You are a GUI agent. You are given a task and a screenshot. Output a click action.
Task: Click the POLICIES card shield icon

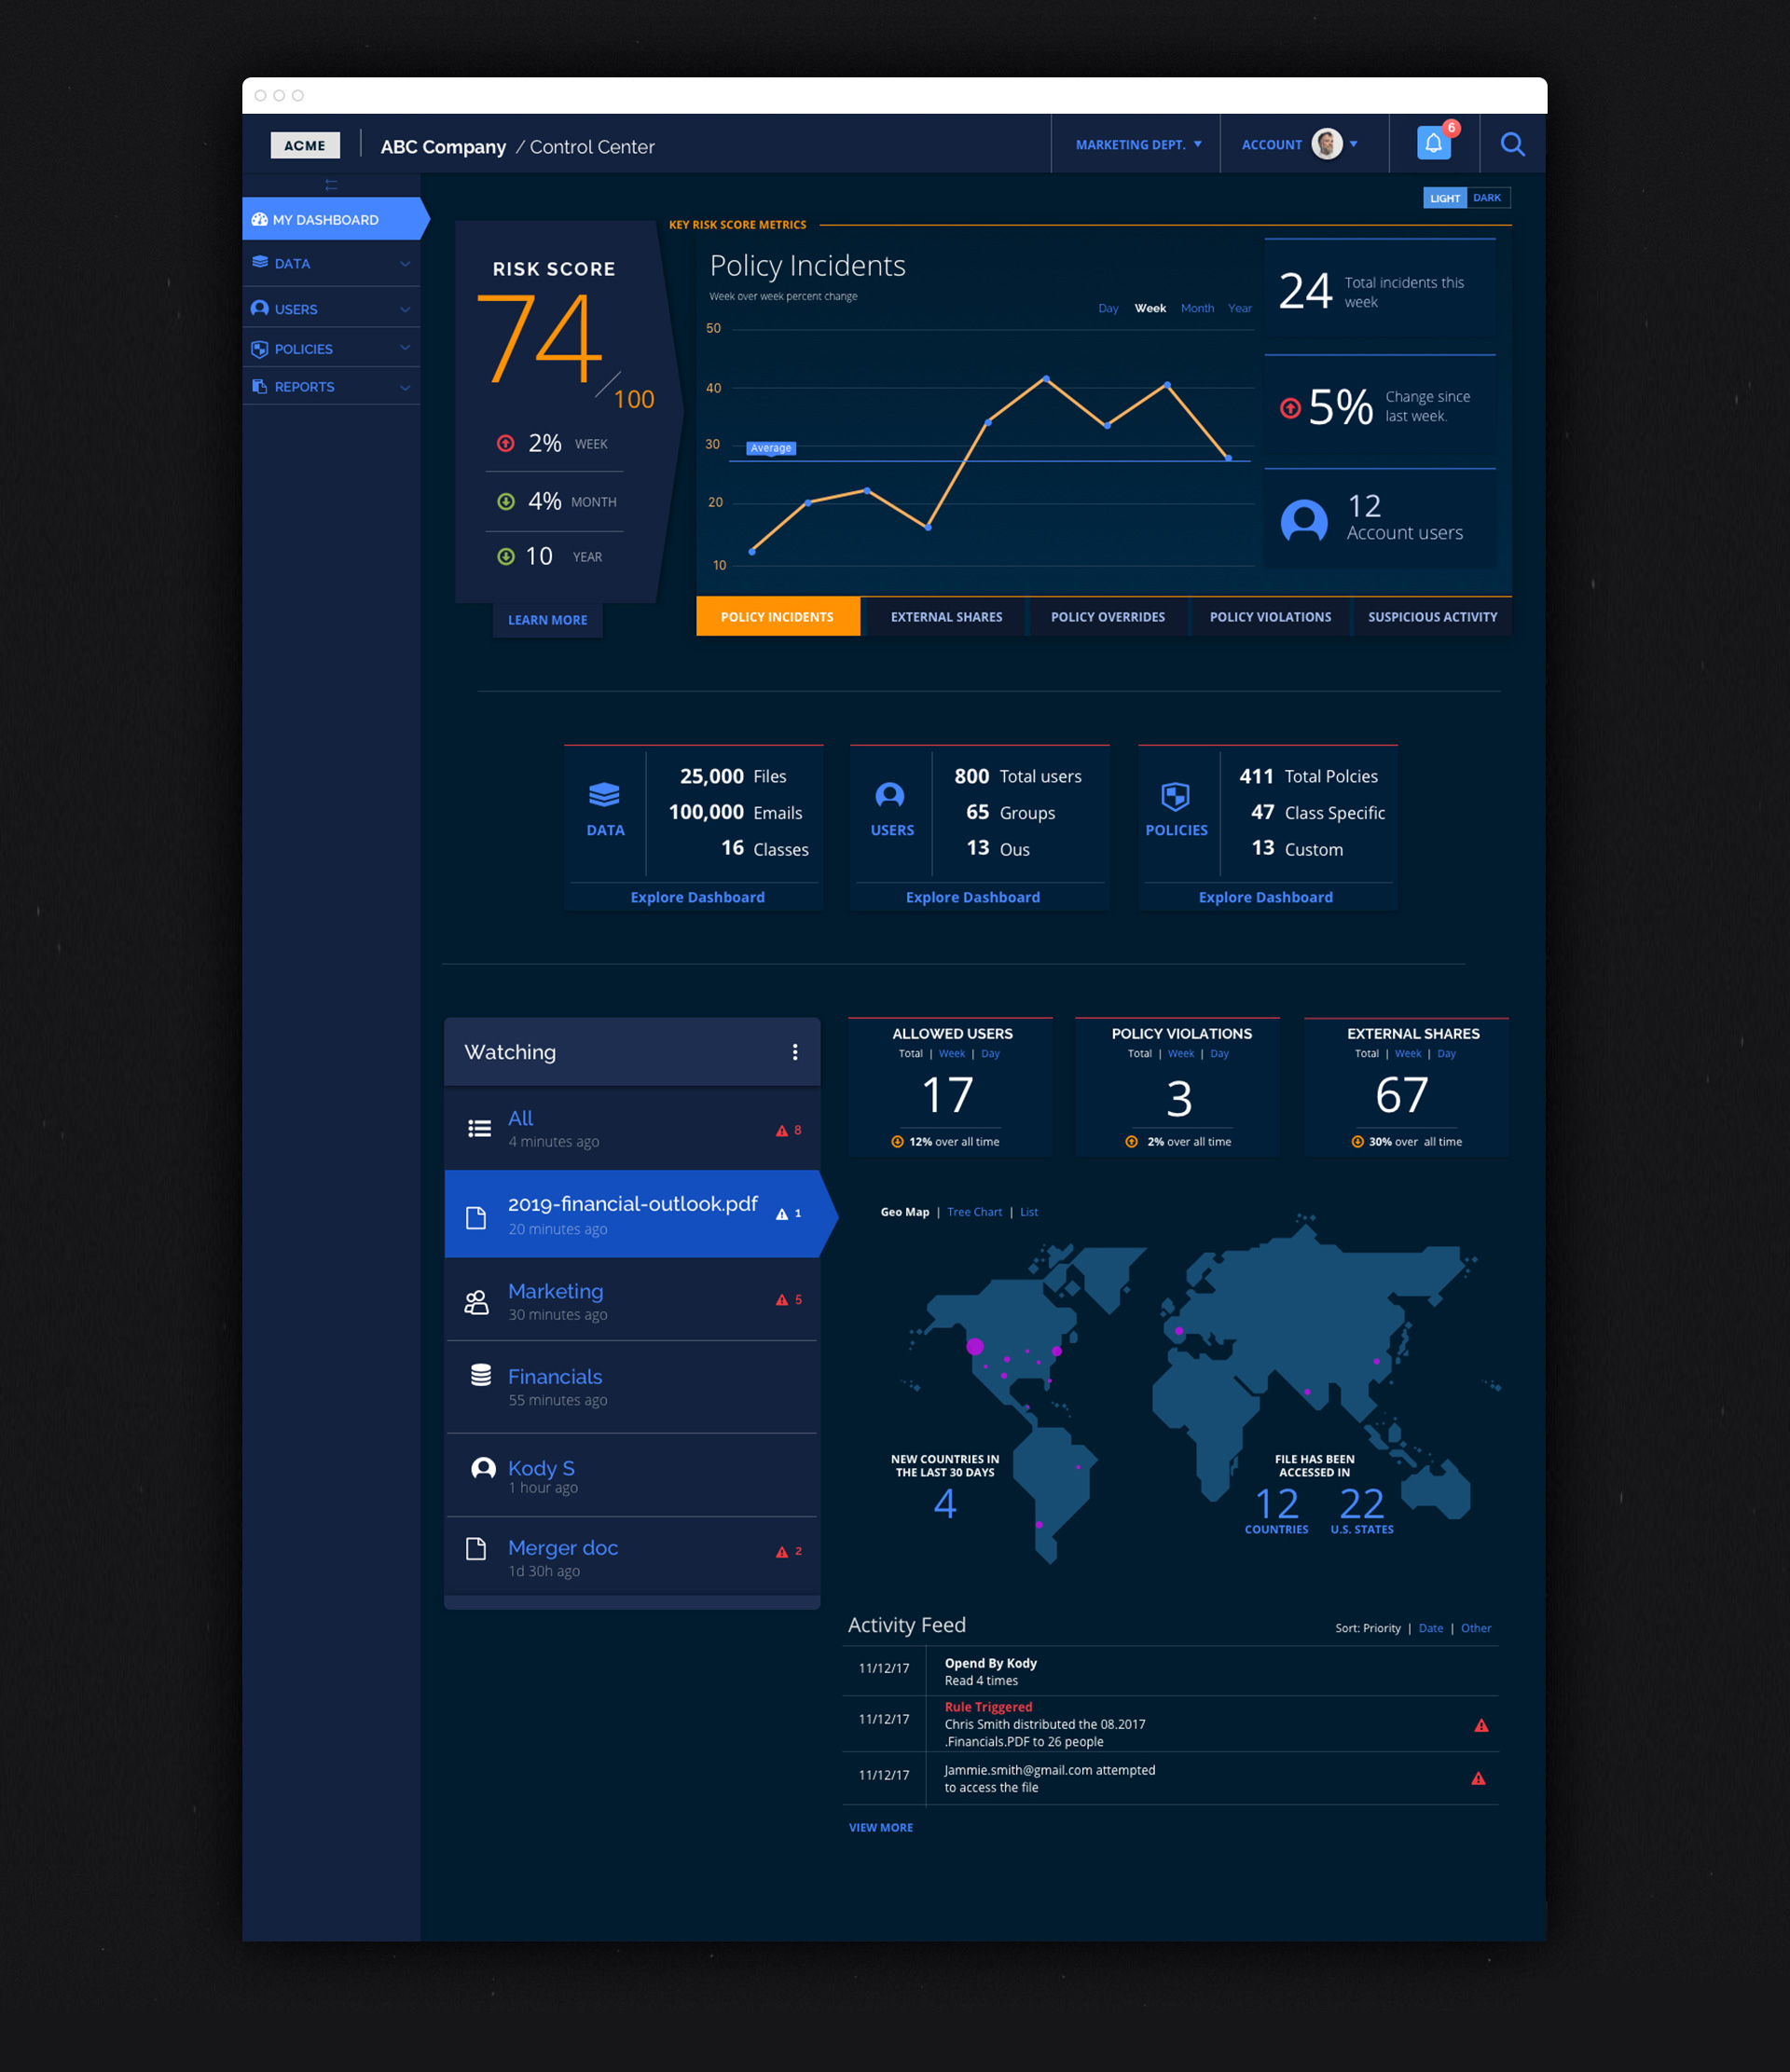pyautogui.click(x=1175, y=796)
